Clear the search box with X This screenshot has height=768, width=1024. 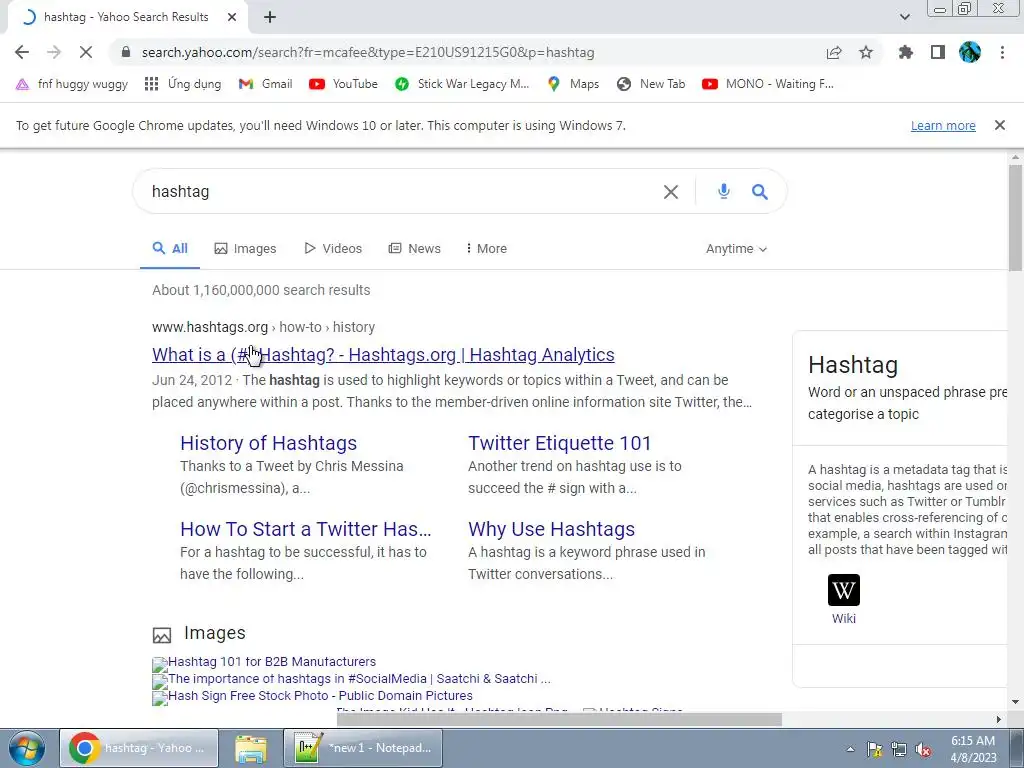coord(671,192)
